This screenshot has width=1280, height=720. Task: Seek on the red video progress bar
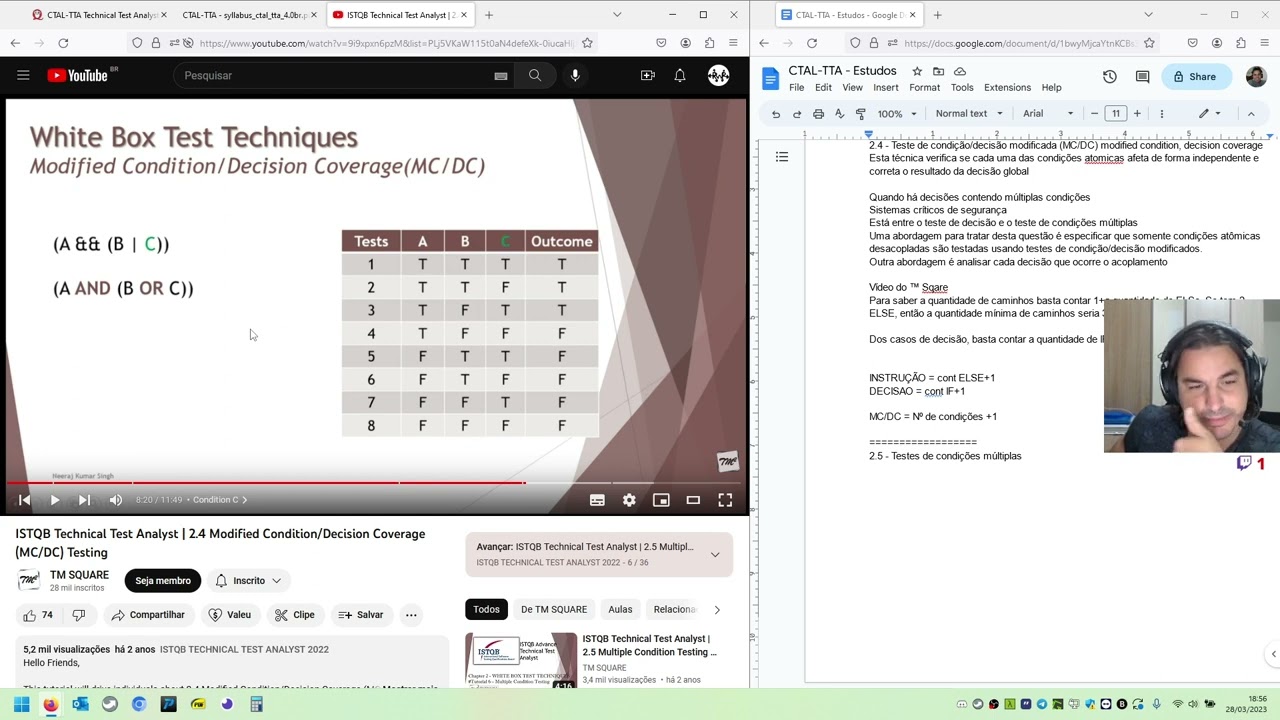[375, 483]
